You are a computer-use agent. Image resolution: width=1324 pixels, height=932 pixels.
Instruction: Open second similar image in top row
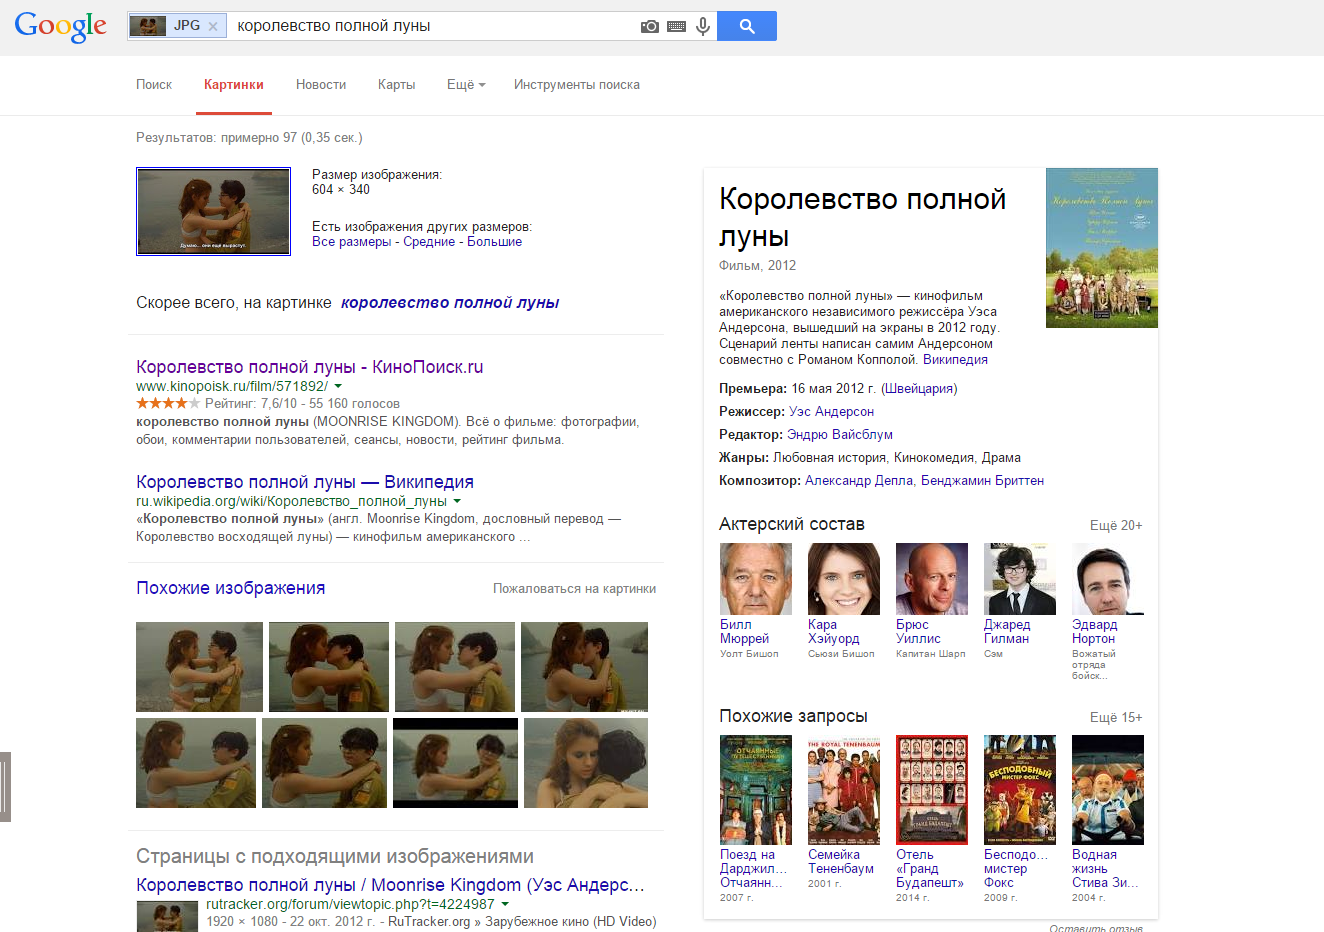click(x=329, y=667)
